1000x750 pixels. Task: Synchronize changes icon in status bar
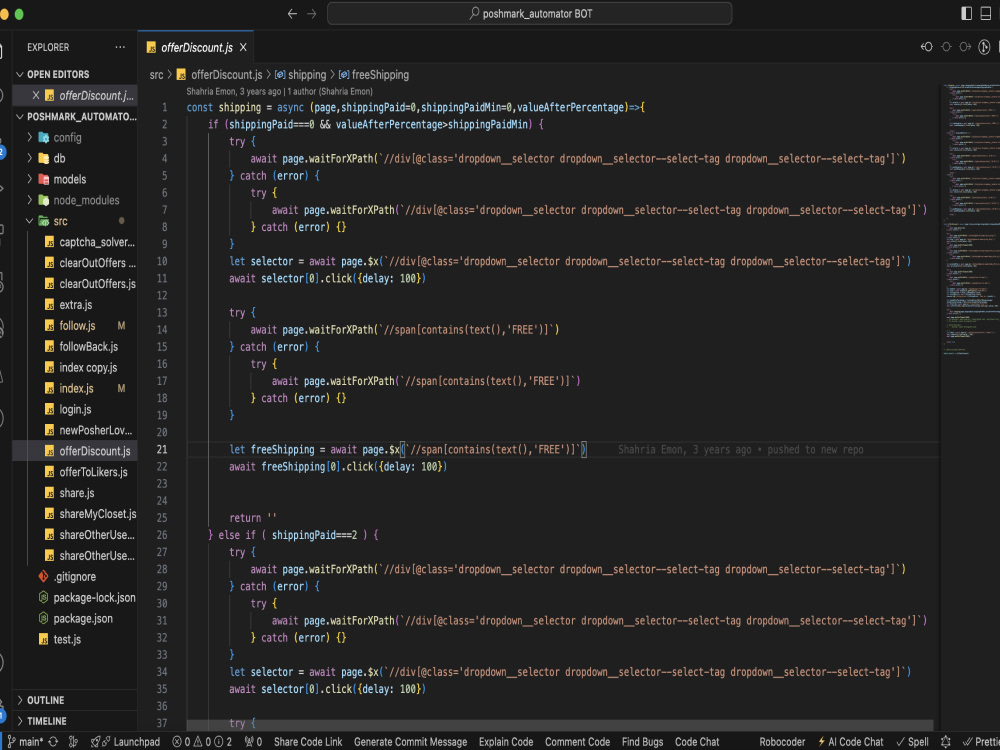click(54, 742)
